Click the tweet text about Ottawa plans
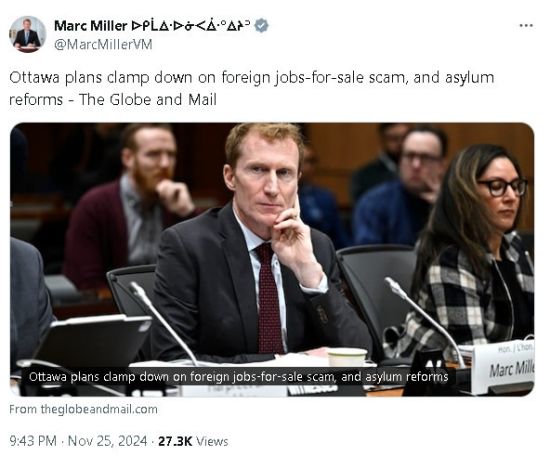 [x=251, y=88]
